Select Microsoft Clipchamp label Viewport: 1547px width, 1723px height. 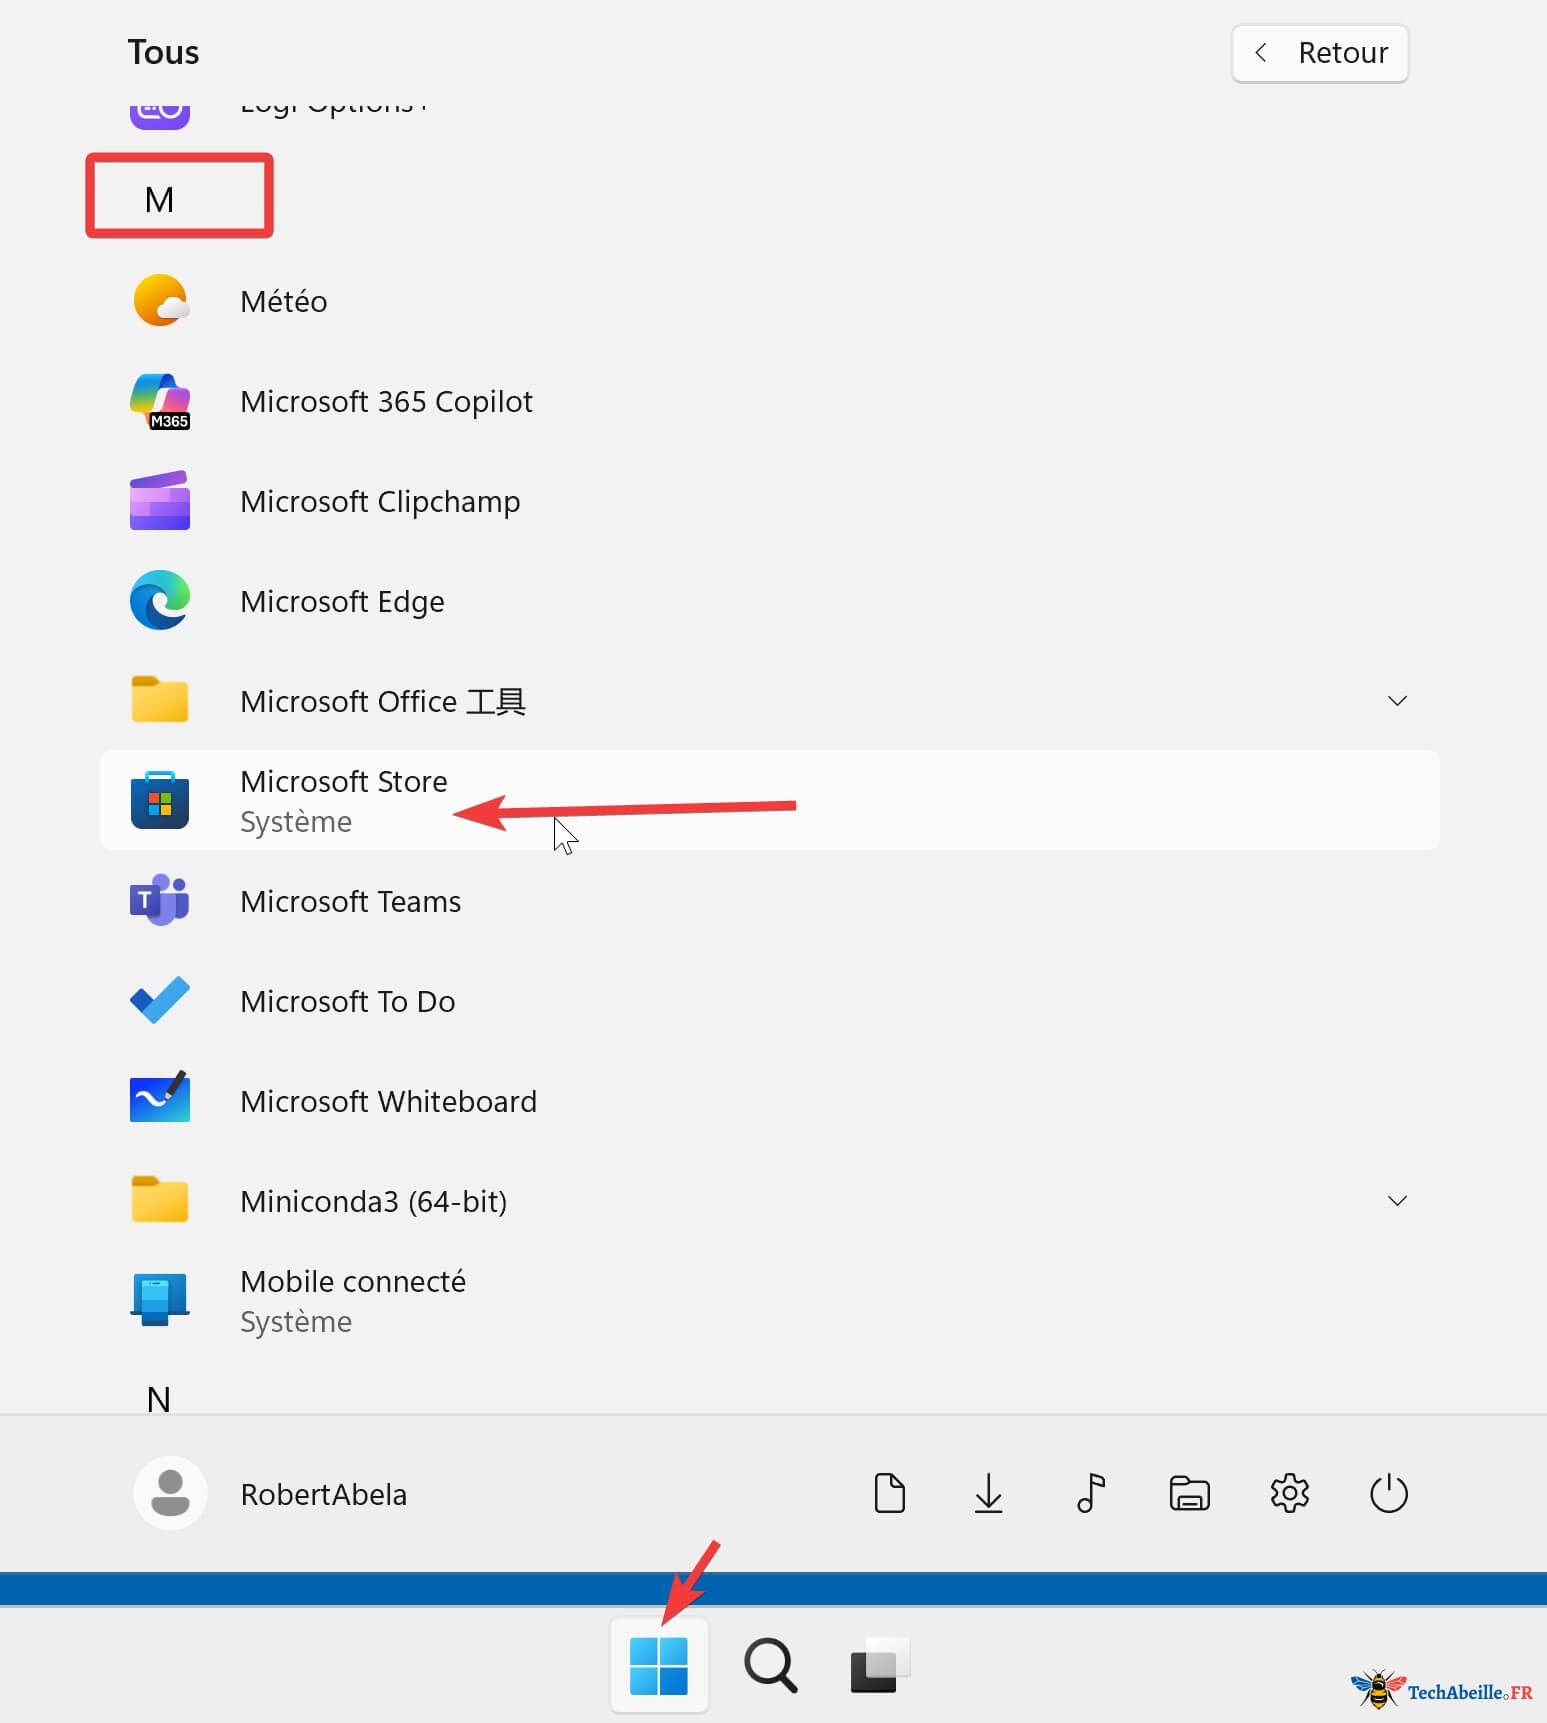tap(380, 501)
